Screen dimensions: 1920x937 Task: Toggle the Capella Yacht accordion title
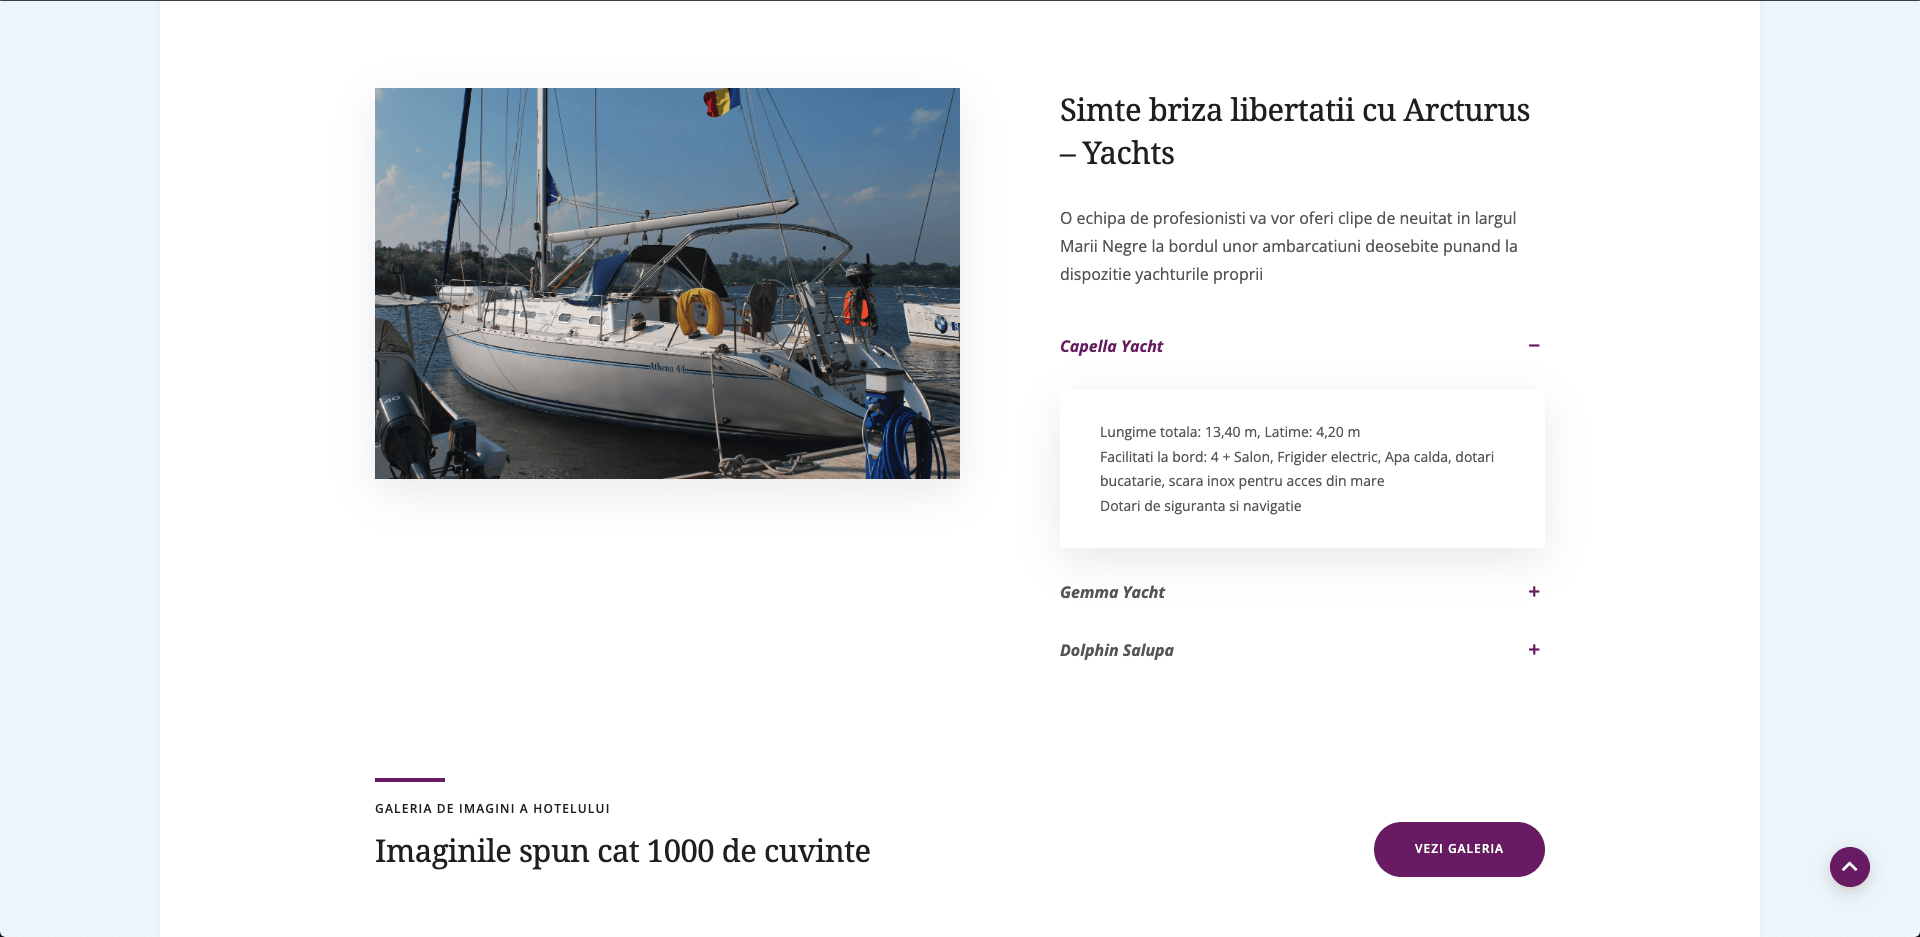tap(1111, 346)
